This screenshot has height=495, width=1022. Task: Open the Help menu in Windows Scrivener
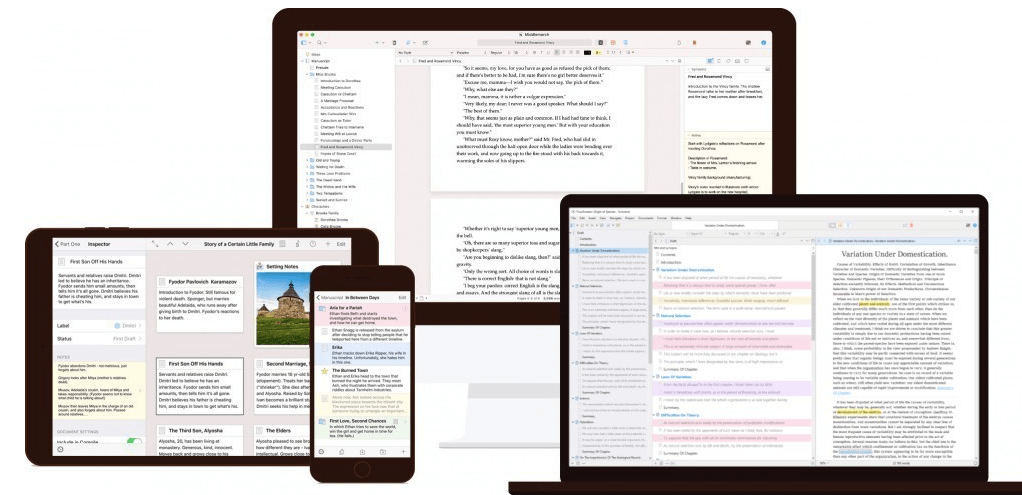pyautogui.click(x=688, y=218)
